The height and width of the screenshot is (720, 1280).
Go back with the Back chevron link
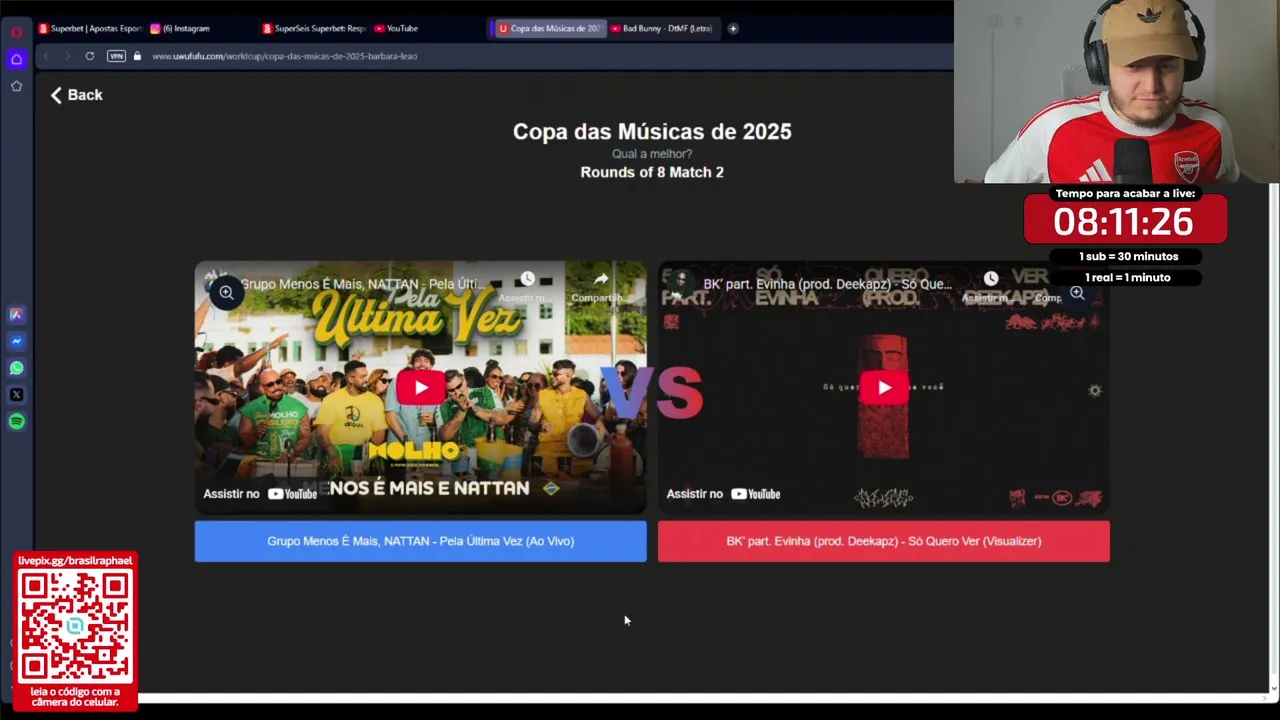point(77,95)
